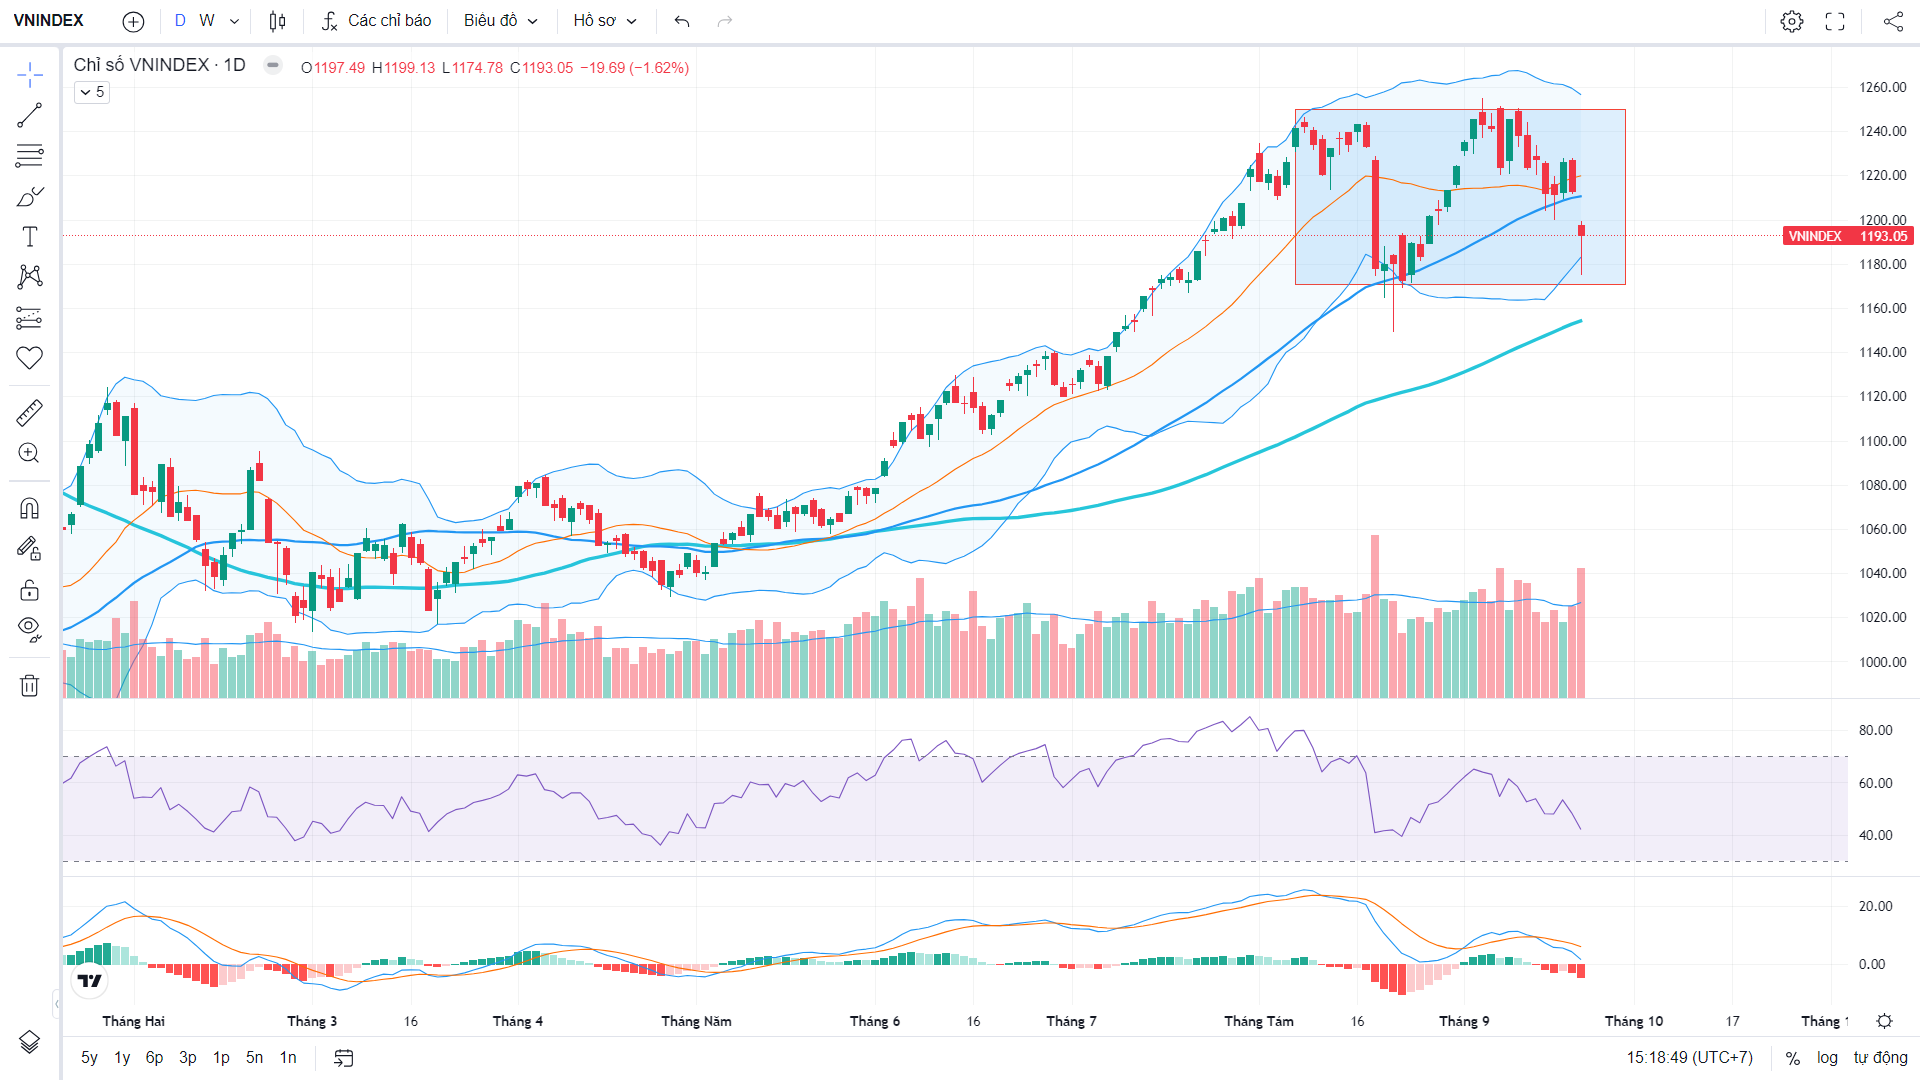Open the go to date icon
The width and height of the screenshot is (1920, 1080).
click(x=344, y=1058)
